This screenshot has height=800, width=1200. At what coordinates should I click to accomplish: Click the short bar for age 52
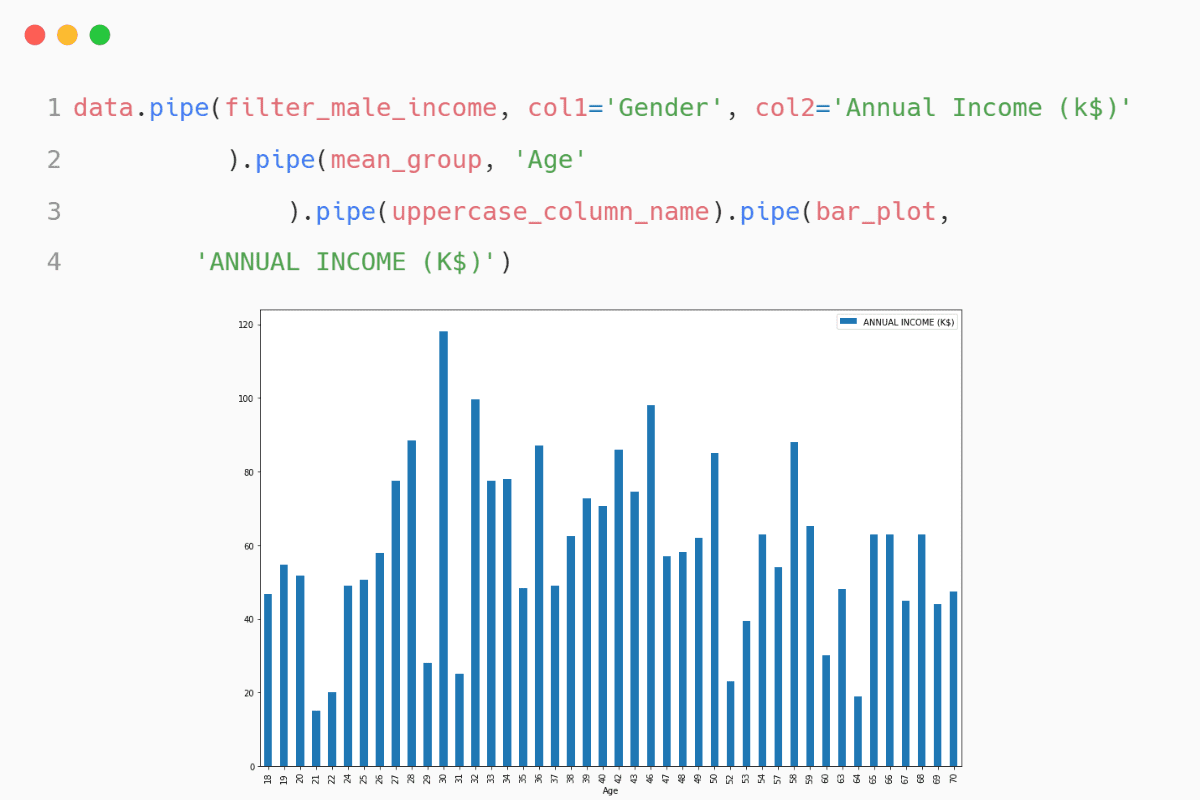pos(731,724)
